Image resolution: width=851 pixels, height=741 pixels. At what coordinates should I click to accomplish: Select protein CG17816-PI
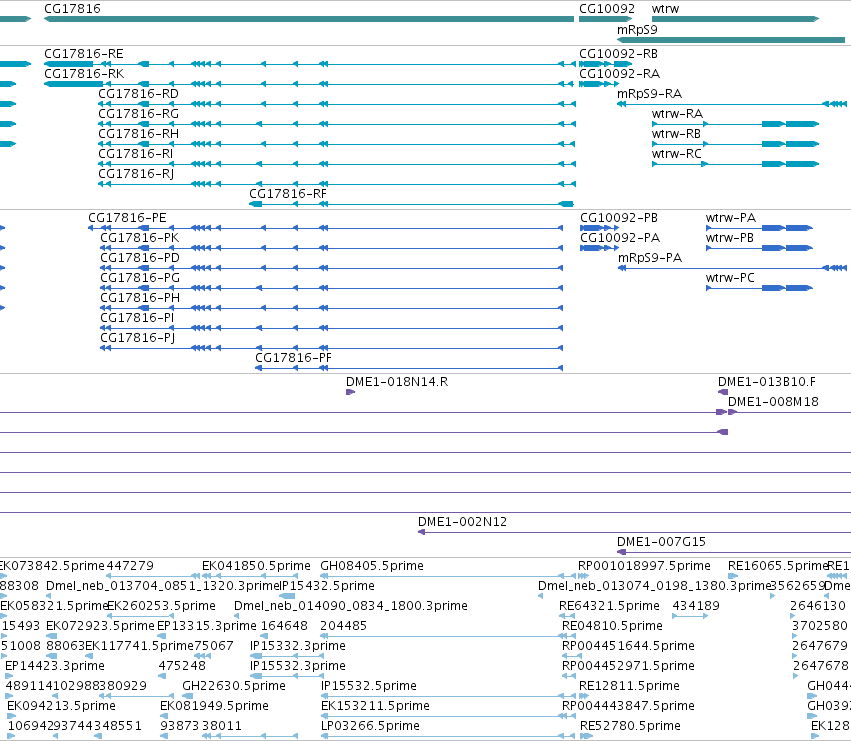pos(137,319)
